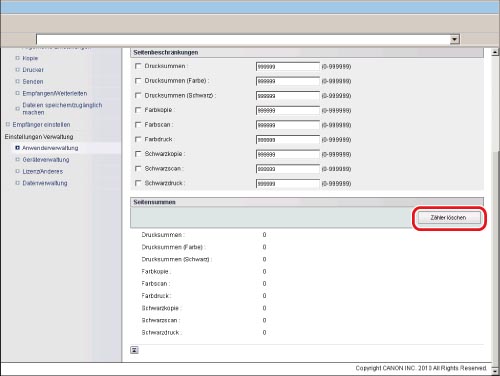
Task: Click the Farbdruck limit input
Action: [288, 140]
